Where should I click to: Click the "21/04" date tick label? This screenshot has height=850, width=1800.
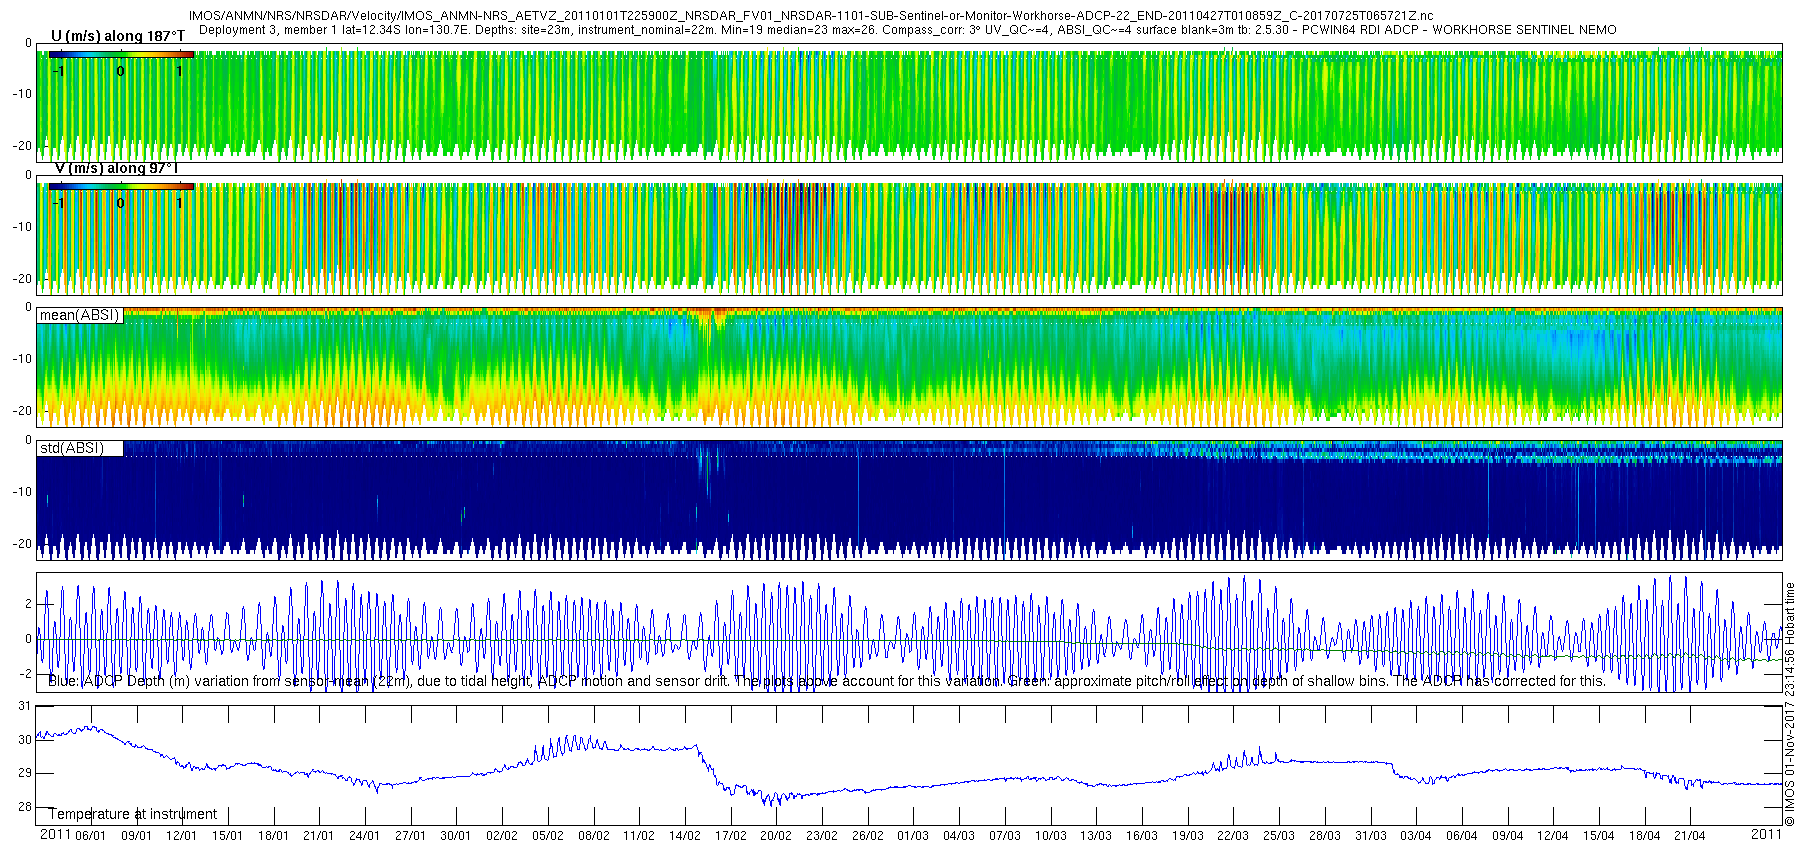[1690, 836]
